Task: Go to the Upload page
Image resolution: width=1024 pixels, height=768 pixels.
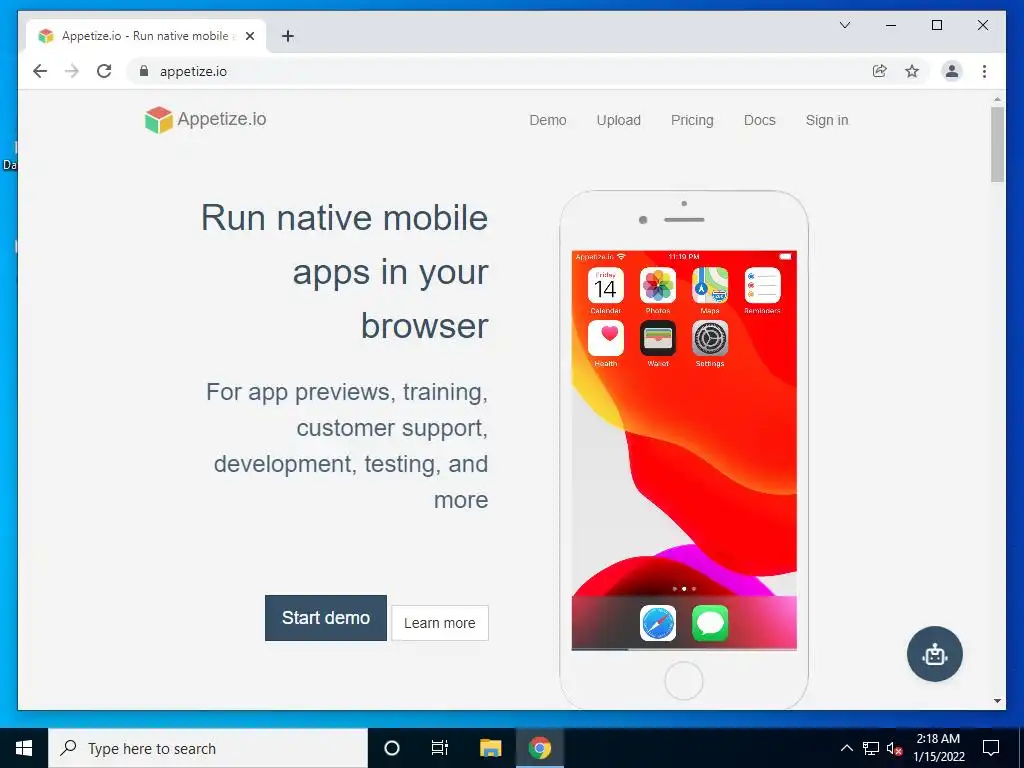Action: (618, 120)
